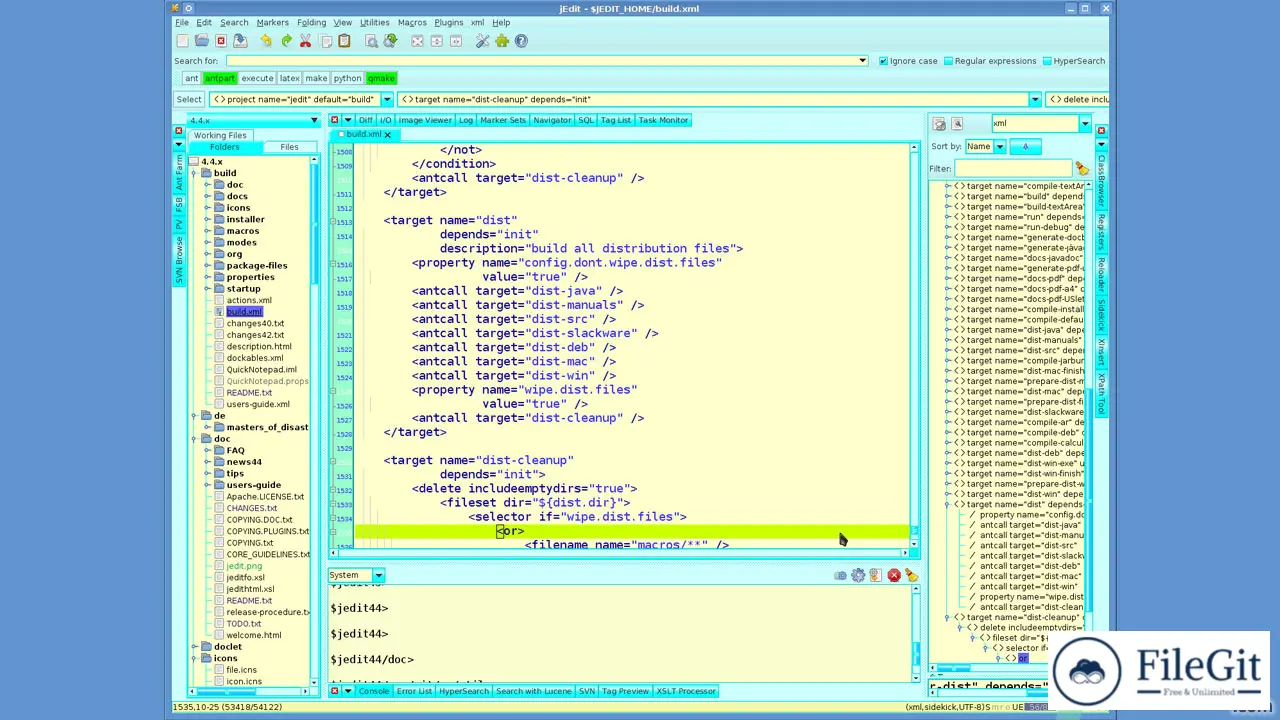The width and height of the screenshot is (1280, 720).
Task: Toggle the make button
Action: click(316, 78)
